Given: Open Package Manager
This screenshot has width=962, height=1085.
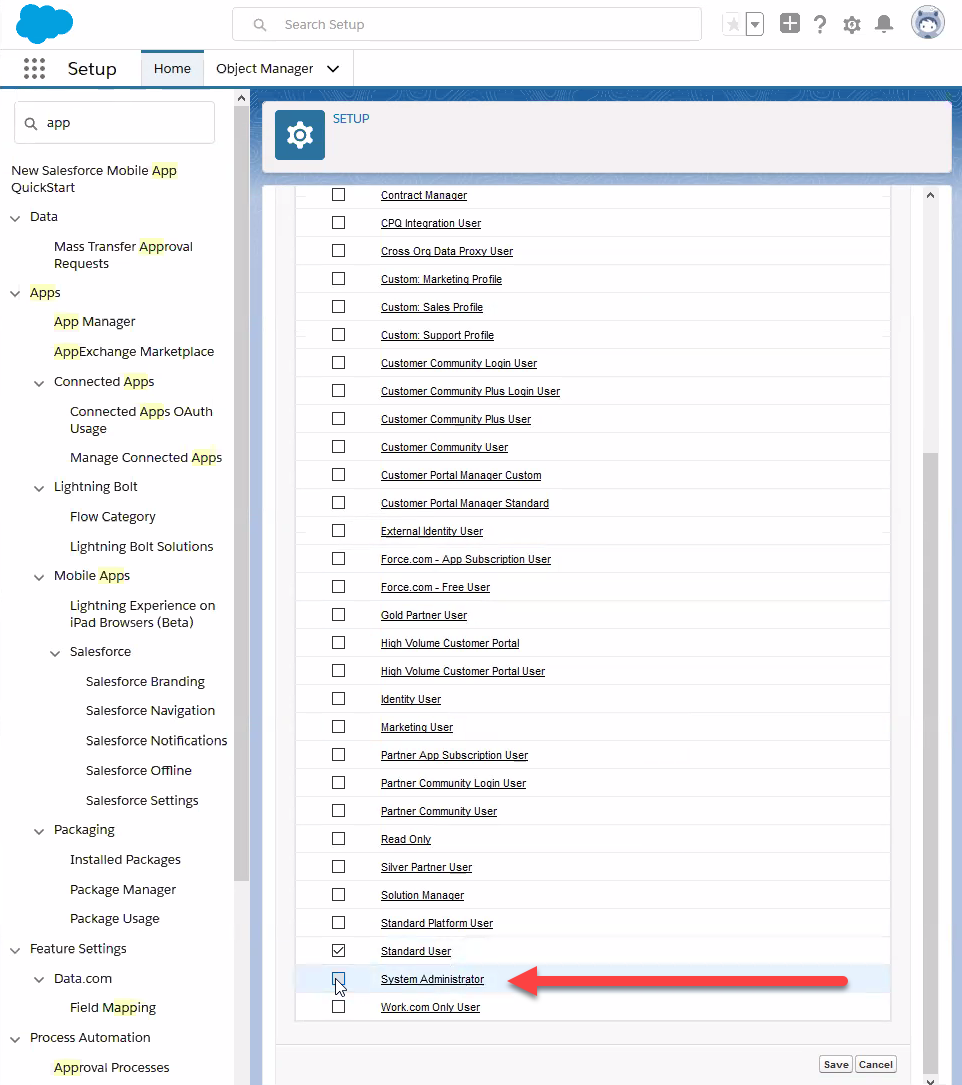Looking at the screenshot, I should [x=122, y=889].
